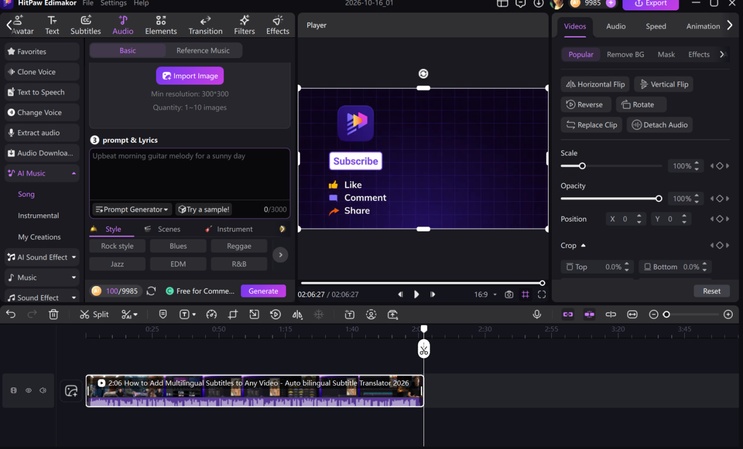Open the Prompt Generator dropdown
743x449 pixels.
click(x=132, y=209)
